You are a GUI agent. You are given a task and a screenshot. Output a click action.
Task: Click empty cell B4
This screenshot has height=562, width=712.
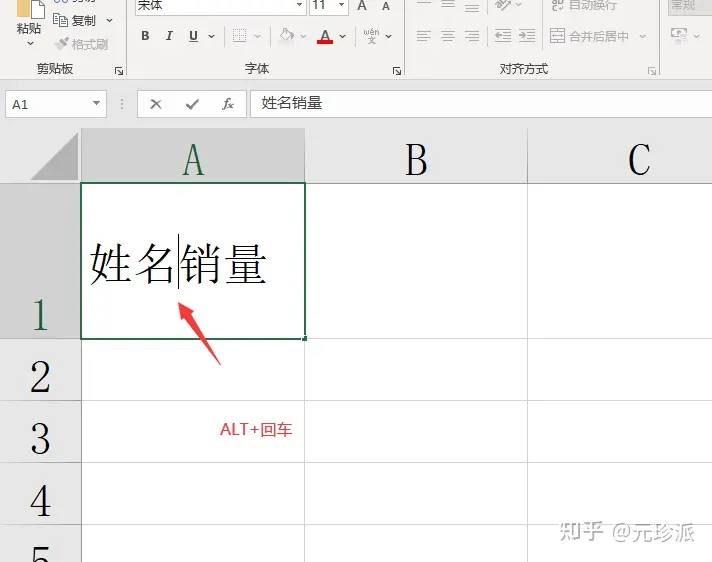(416, 493)
